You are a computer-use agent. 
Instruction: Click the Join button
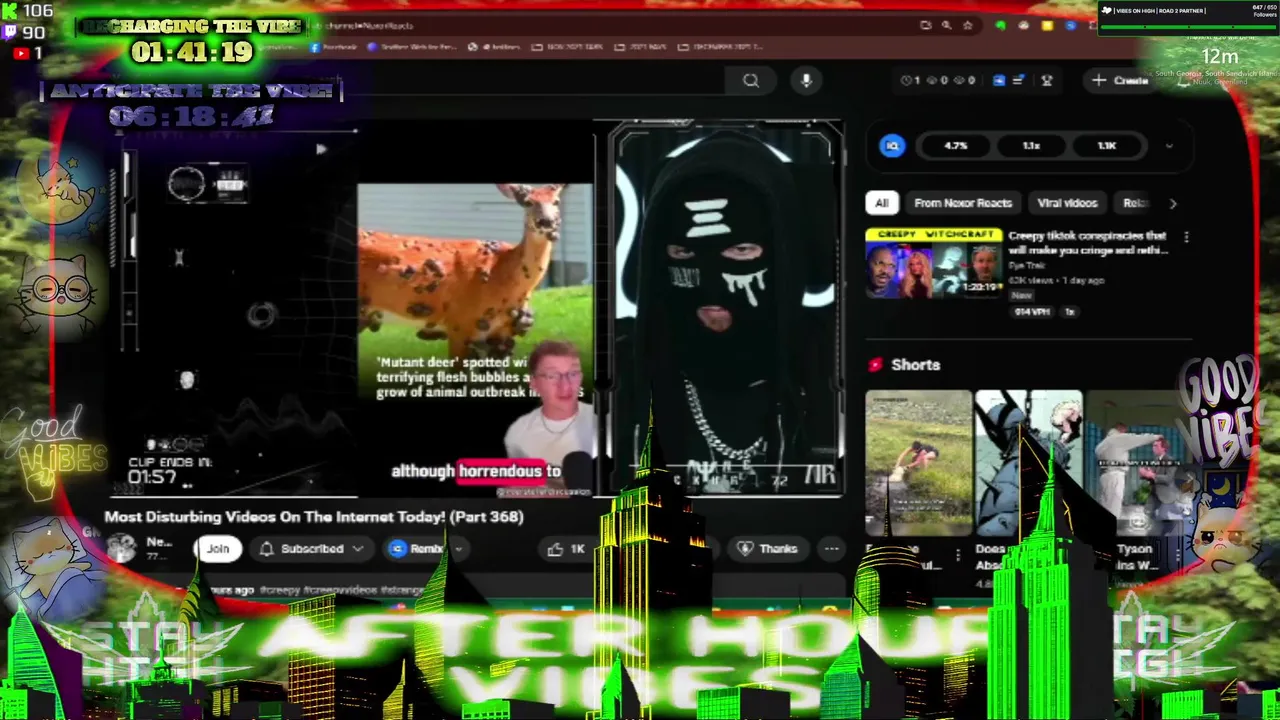218,549
